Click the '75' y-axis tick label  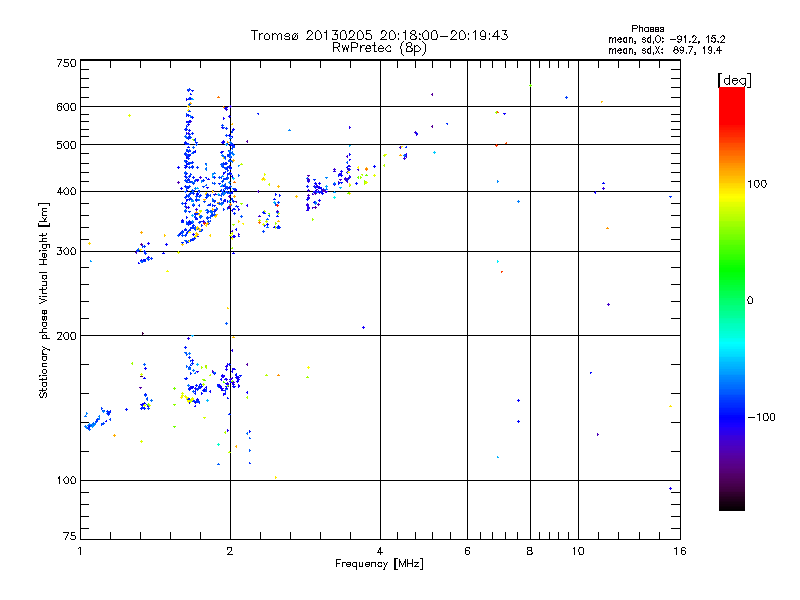pos(70,536)
